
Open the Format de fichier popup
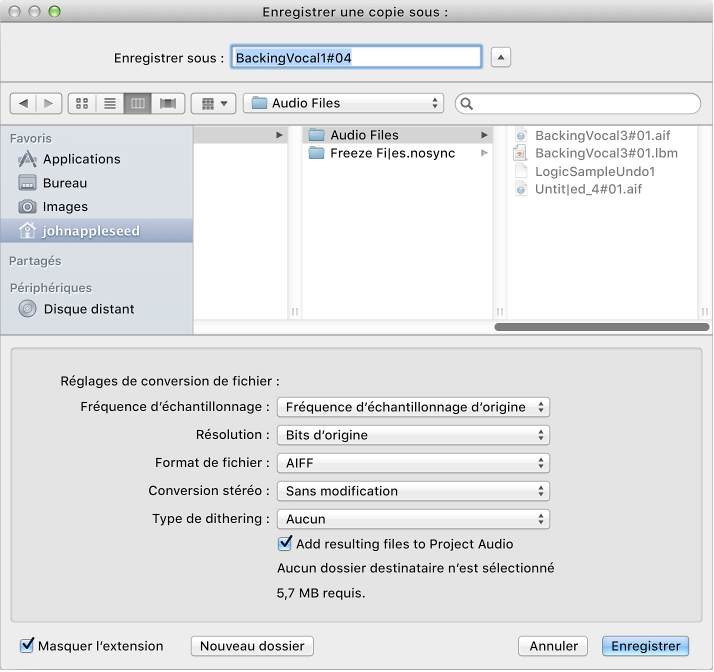pyautogui.click(x=413, y=463)
